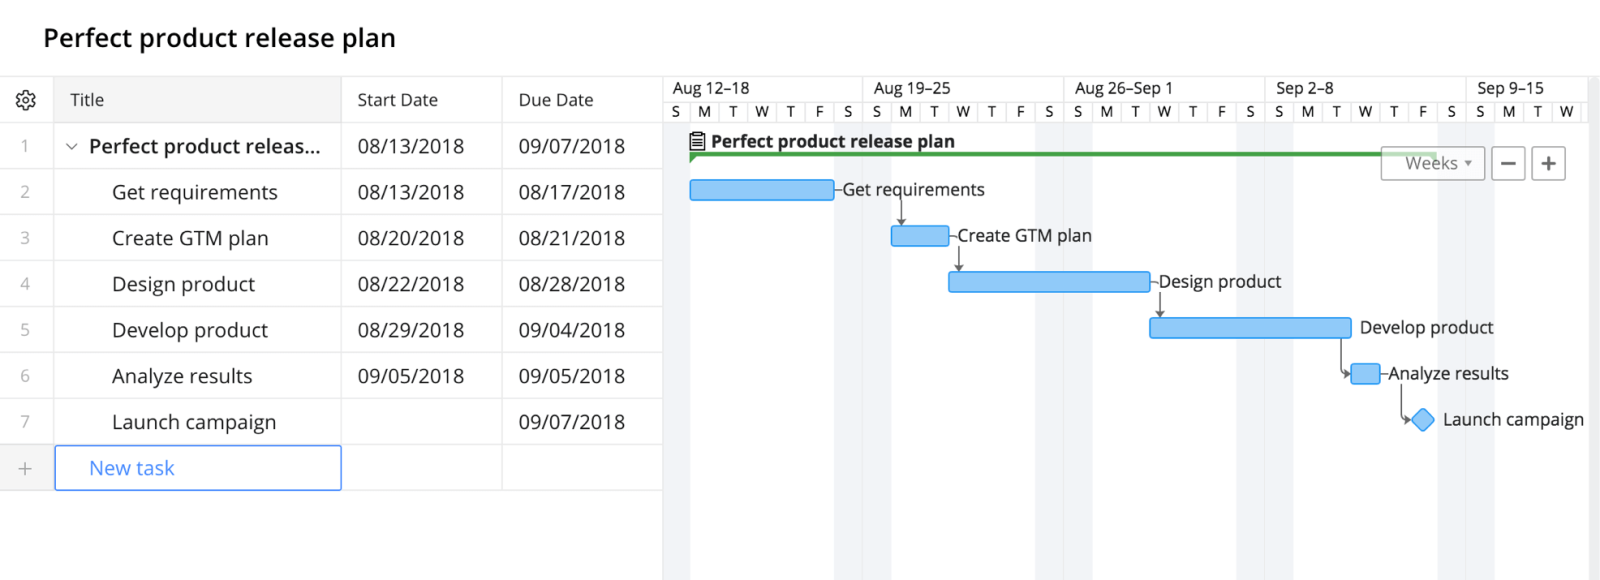The height and width of the screenshot is (580, 1600).
Task: Collapse the Perfect product release plan group
Action: (71, 145)
